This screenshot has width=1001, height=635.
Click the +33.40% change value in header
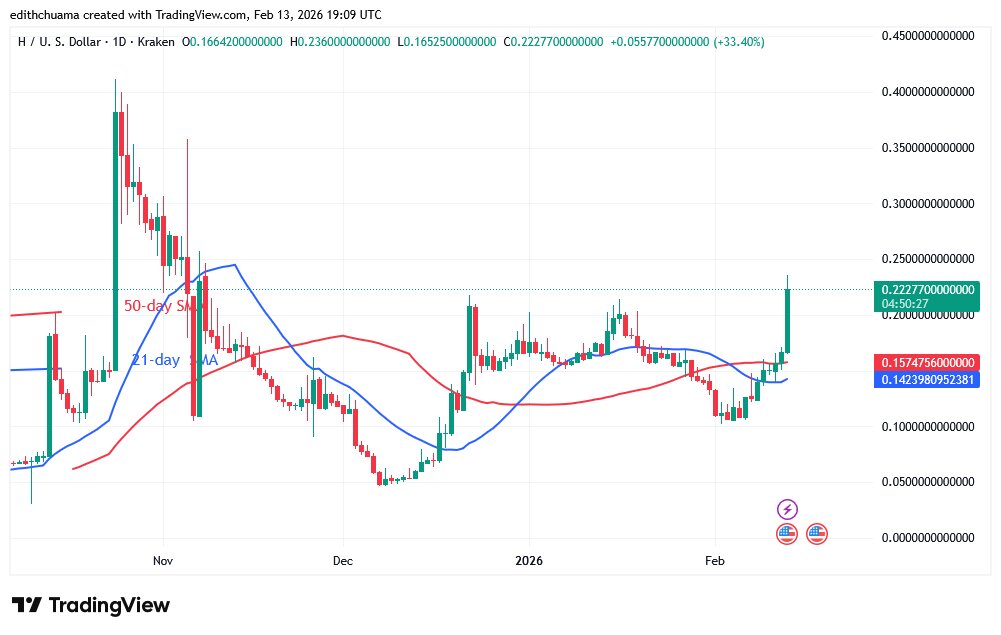[x=740, y=41]
